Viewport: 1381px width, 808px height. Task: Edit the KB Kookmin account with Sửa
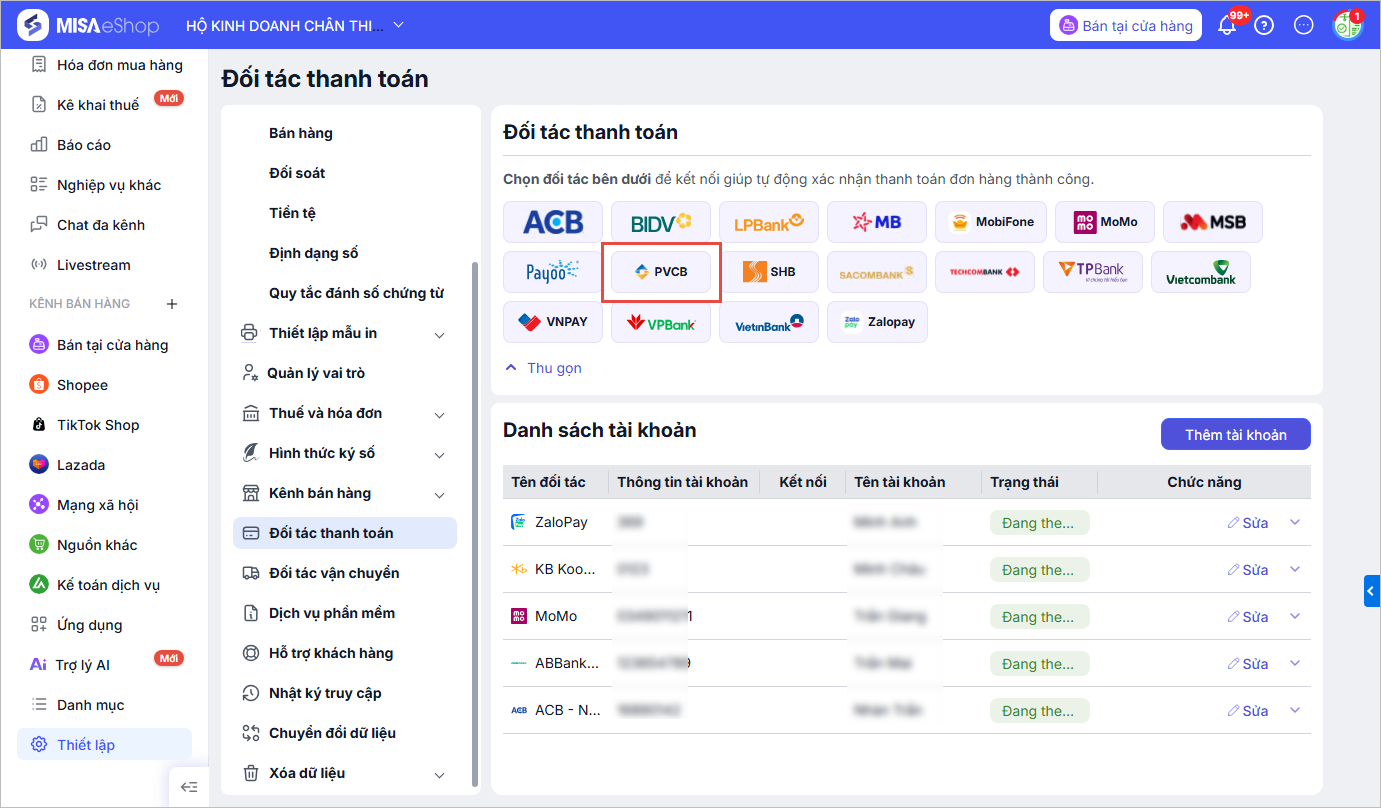pos(1247,570)
